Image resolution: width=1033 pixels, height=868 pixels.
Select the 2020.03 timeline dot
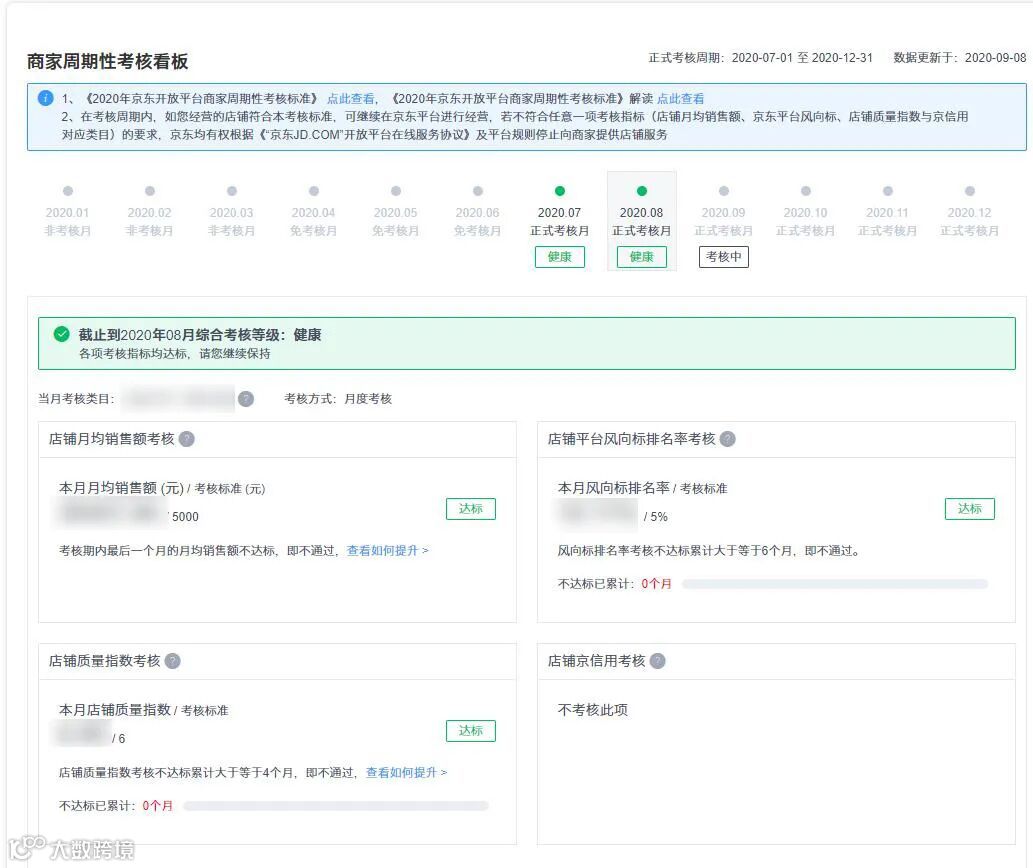(x=231, y=191)
